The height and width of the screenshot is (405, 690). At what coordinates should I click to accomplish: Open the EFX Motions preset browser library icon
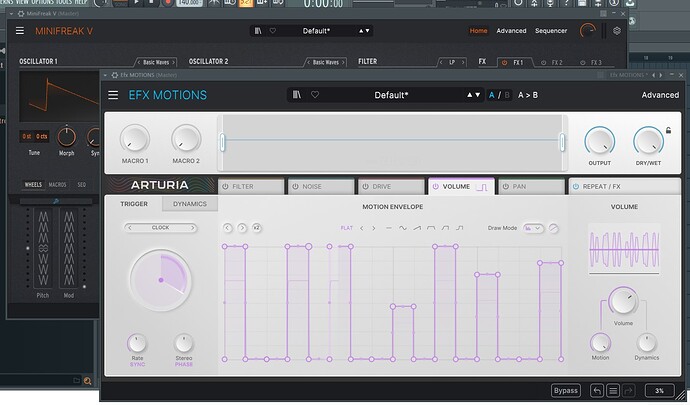[x=297, y=95]
